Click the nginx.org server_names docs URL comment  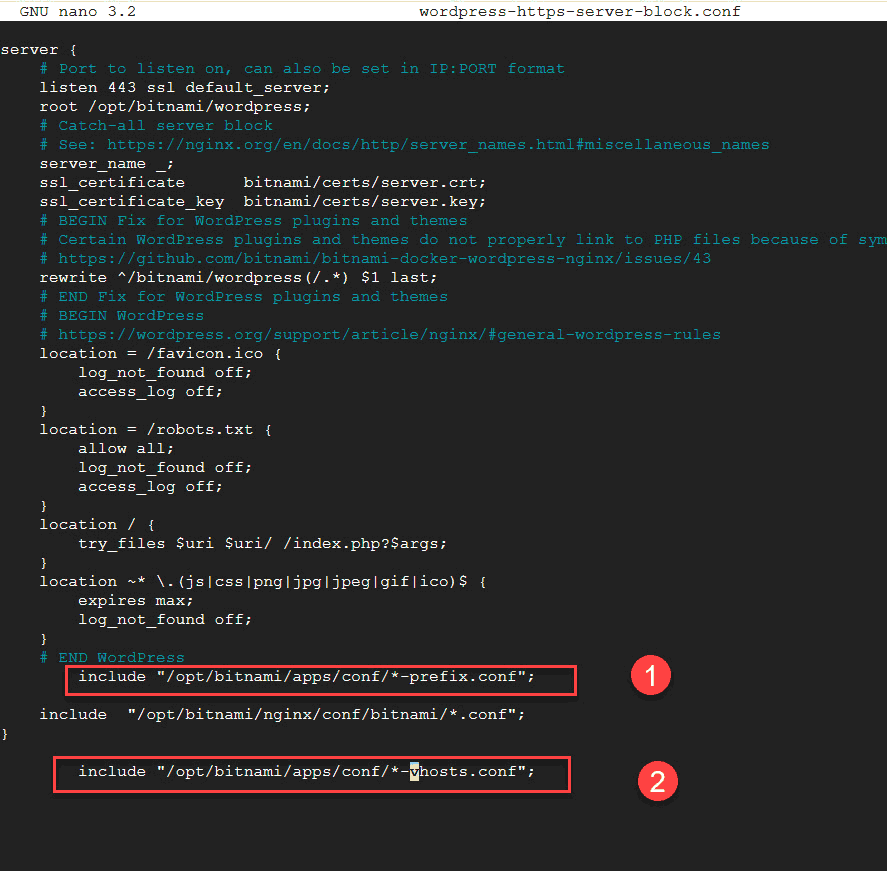click(x=404, y=145)
